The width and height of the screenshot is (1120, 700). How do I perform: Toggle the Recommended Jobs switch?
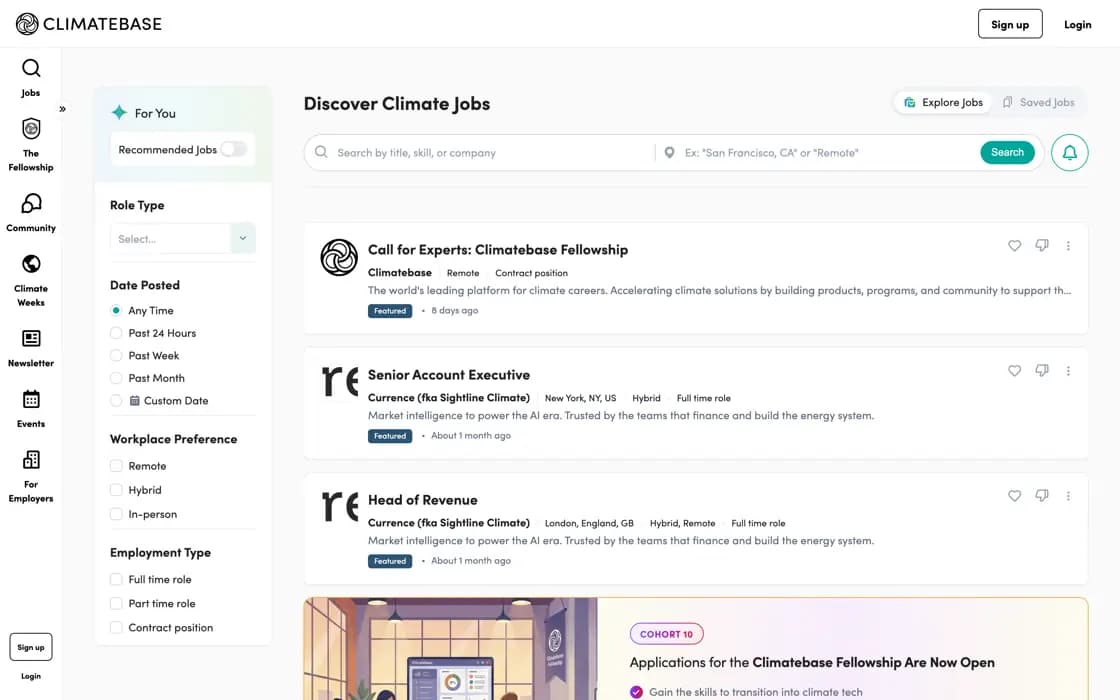(234, 149)
